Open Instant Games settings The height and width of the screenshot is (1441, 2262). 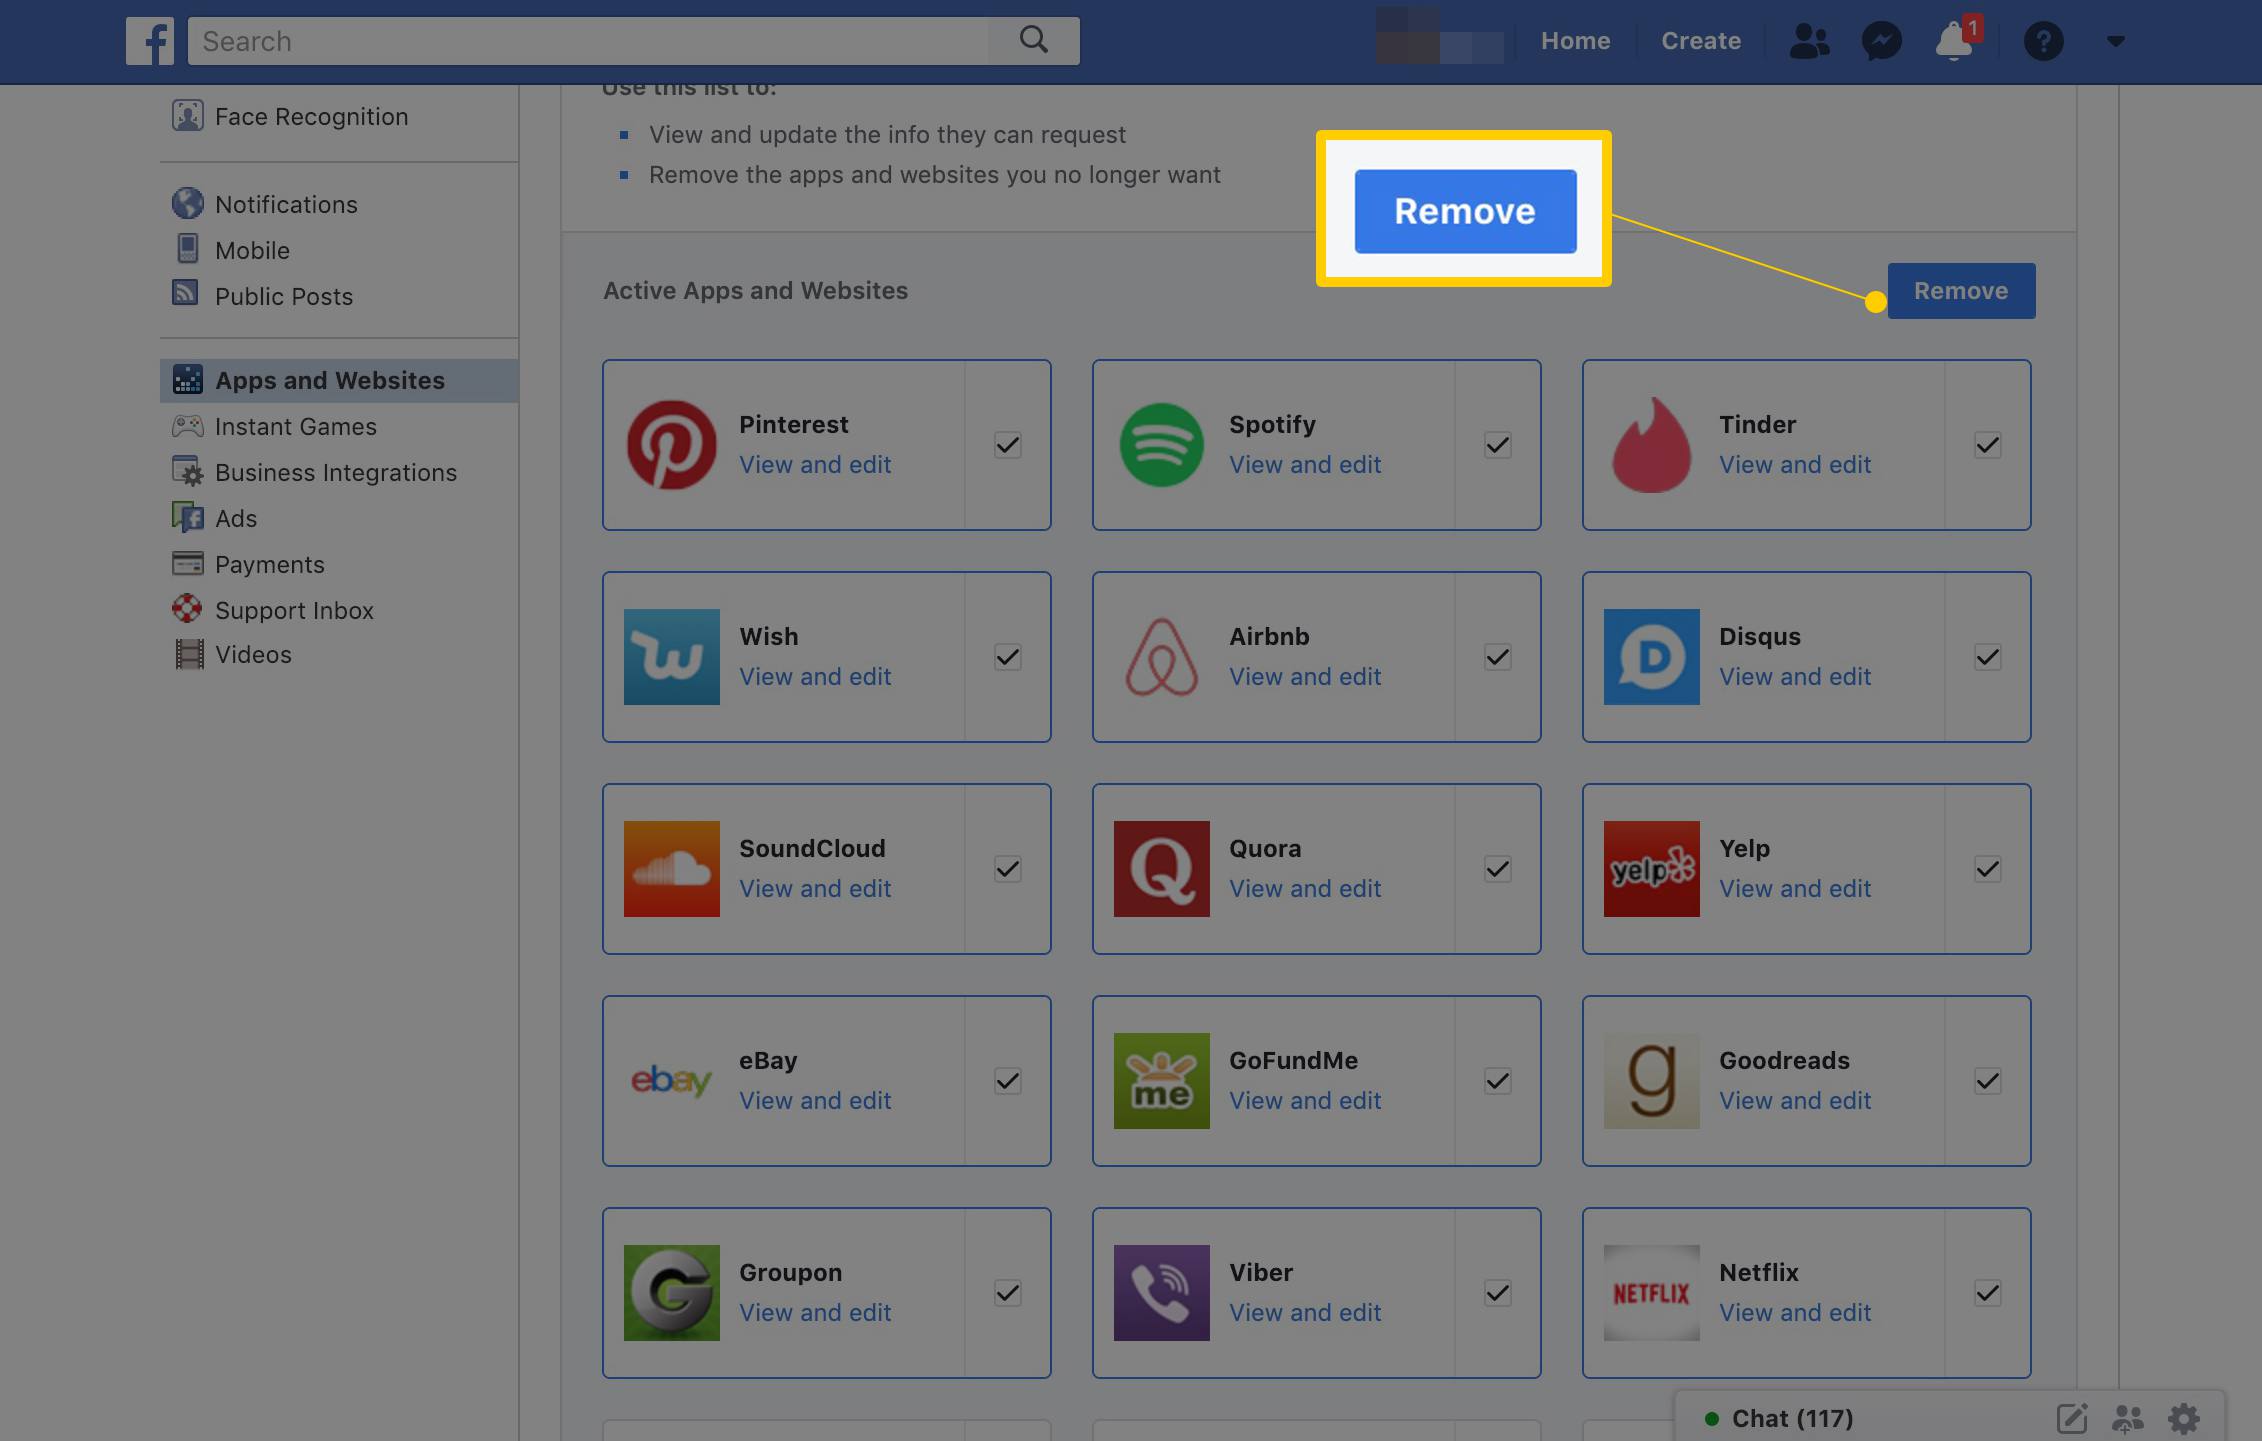pos(339,426)
